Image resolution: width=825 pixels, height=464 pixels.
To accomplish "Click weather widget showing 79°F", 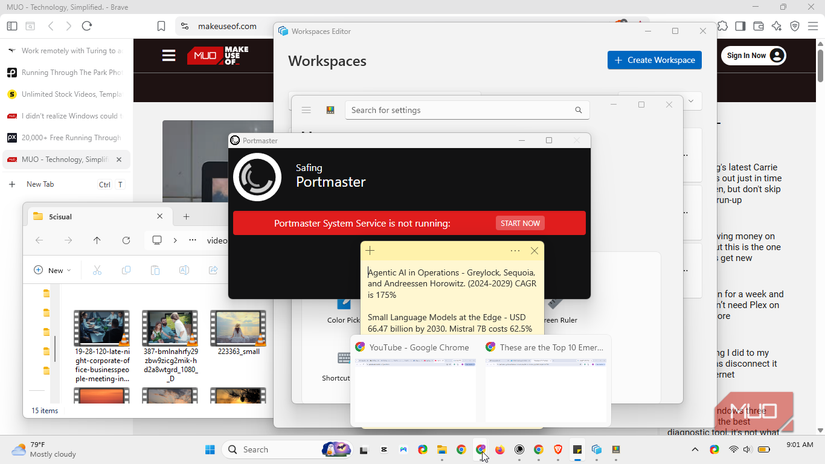I will coord(45,449).
